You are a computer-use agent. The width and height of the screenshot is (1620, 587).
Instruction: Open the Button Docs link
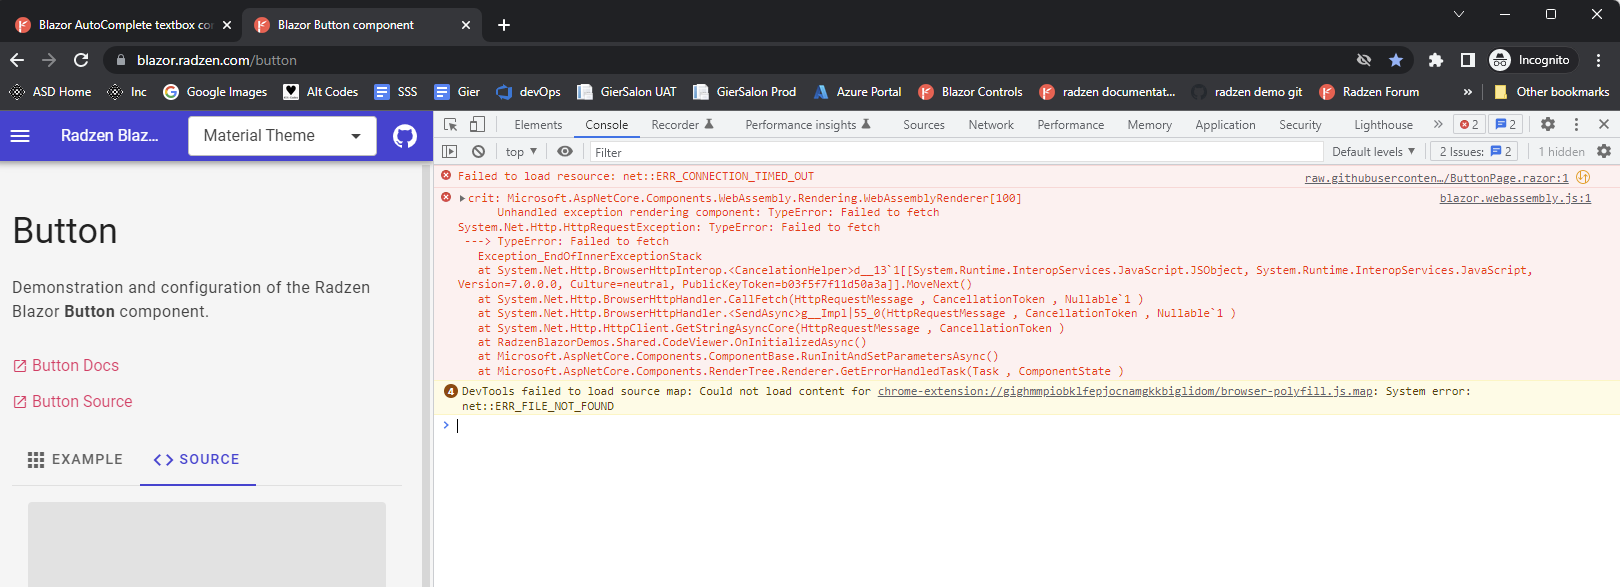(74, 366)
